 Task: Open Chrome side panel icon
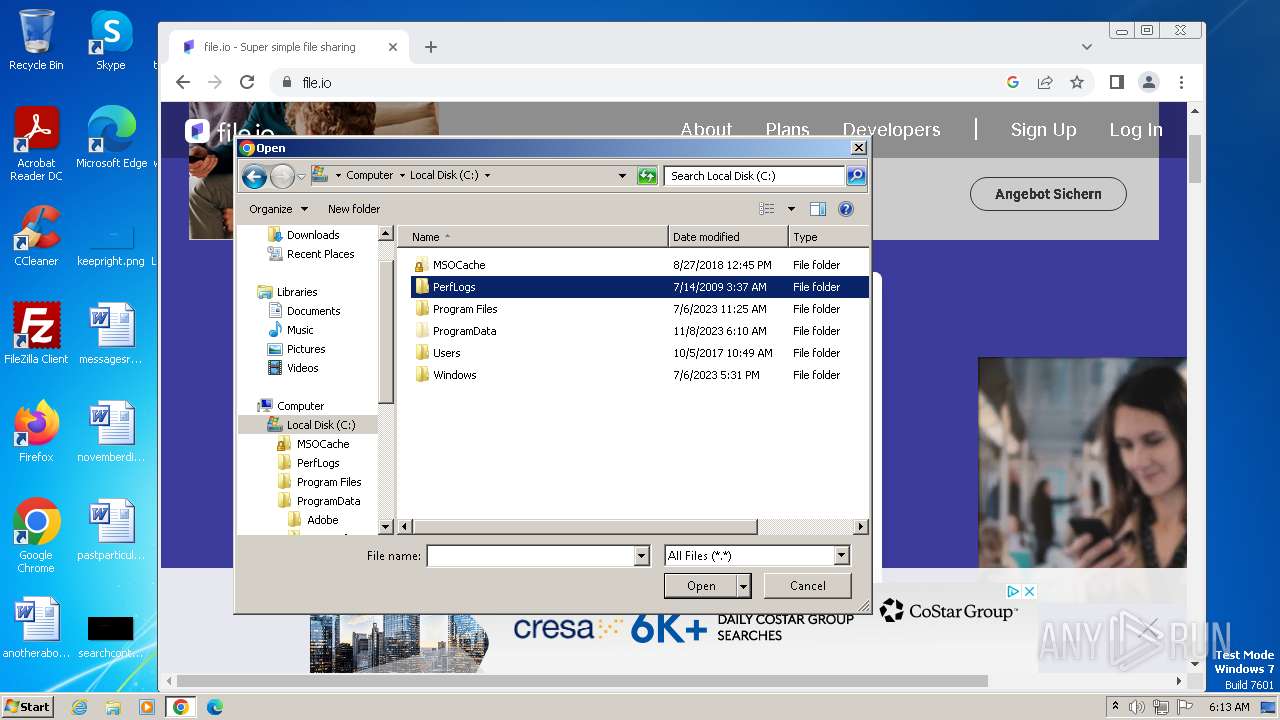[1117, 82]
